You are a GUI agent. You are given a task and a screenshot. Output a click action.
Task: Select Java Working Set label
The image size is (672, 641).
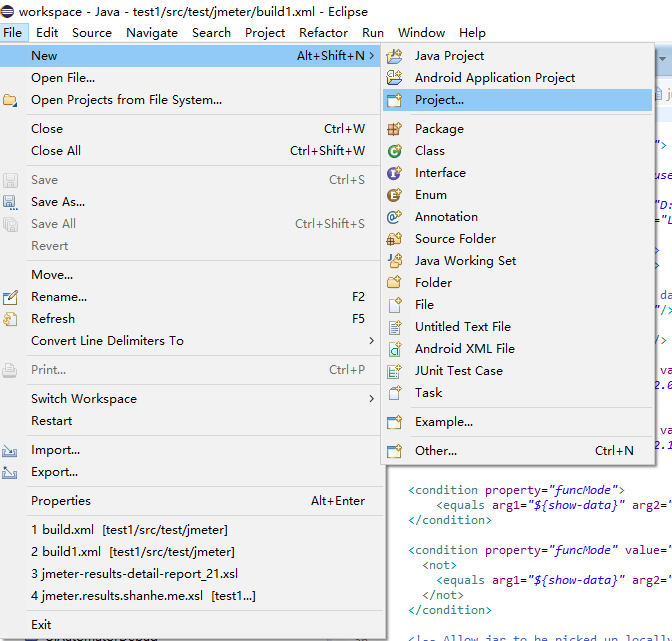(x=465, y=261)
